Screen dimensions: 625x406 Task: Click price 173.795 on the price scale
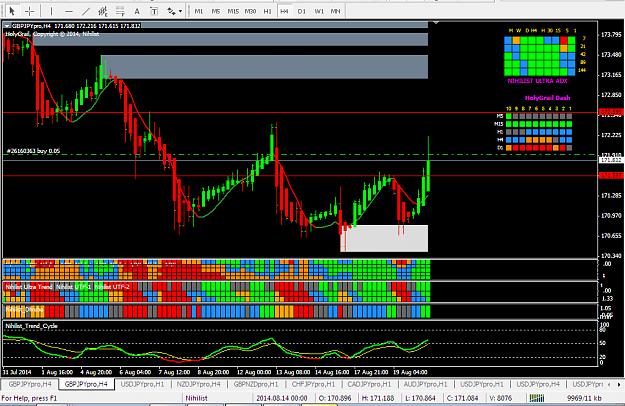coord(611,35)
